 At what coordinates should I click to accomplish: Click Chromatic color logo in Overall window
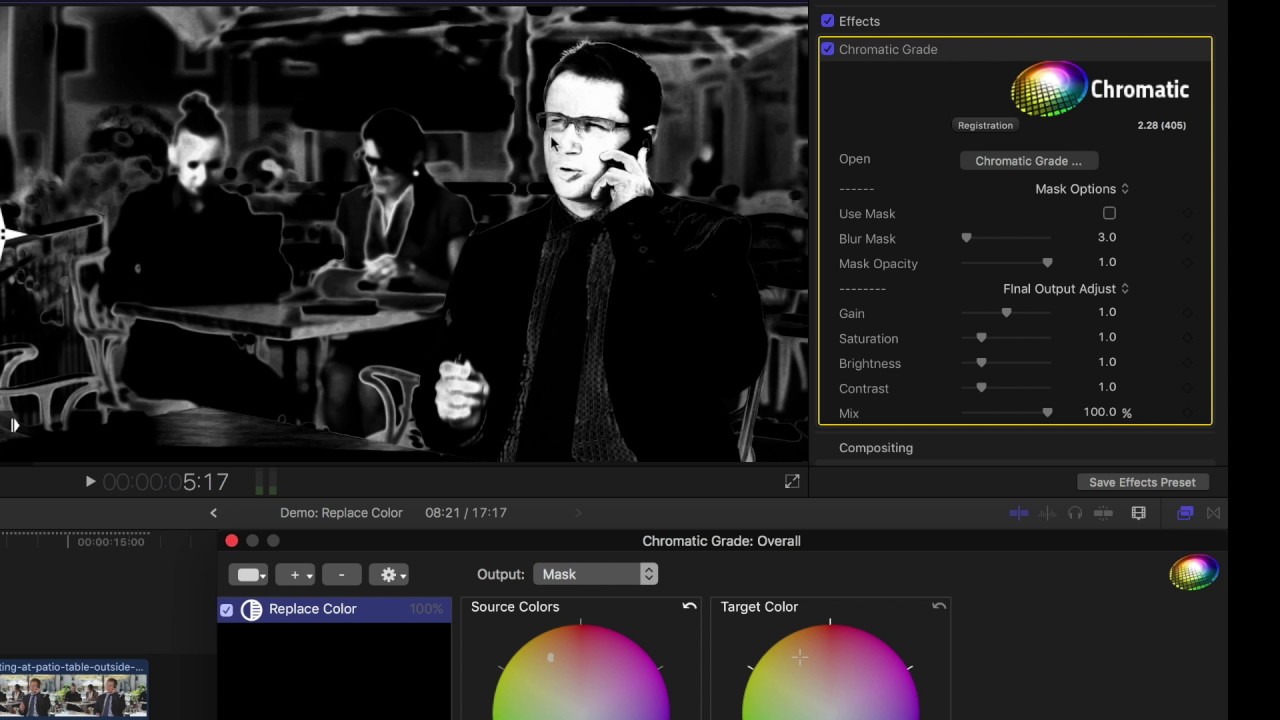[x=1194, y=573]
